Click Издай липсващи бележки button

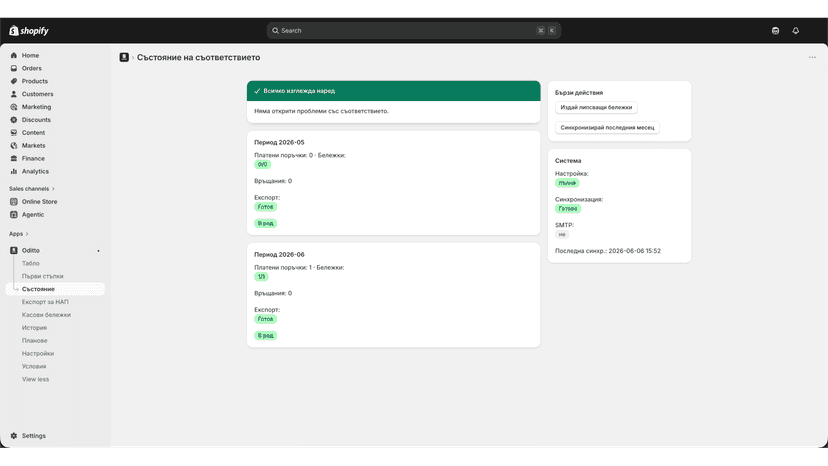click(596, 107)
